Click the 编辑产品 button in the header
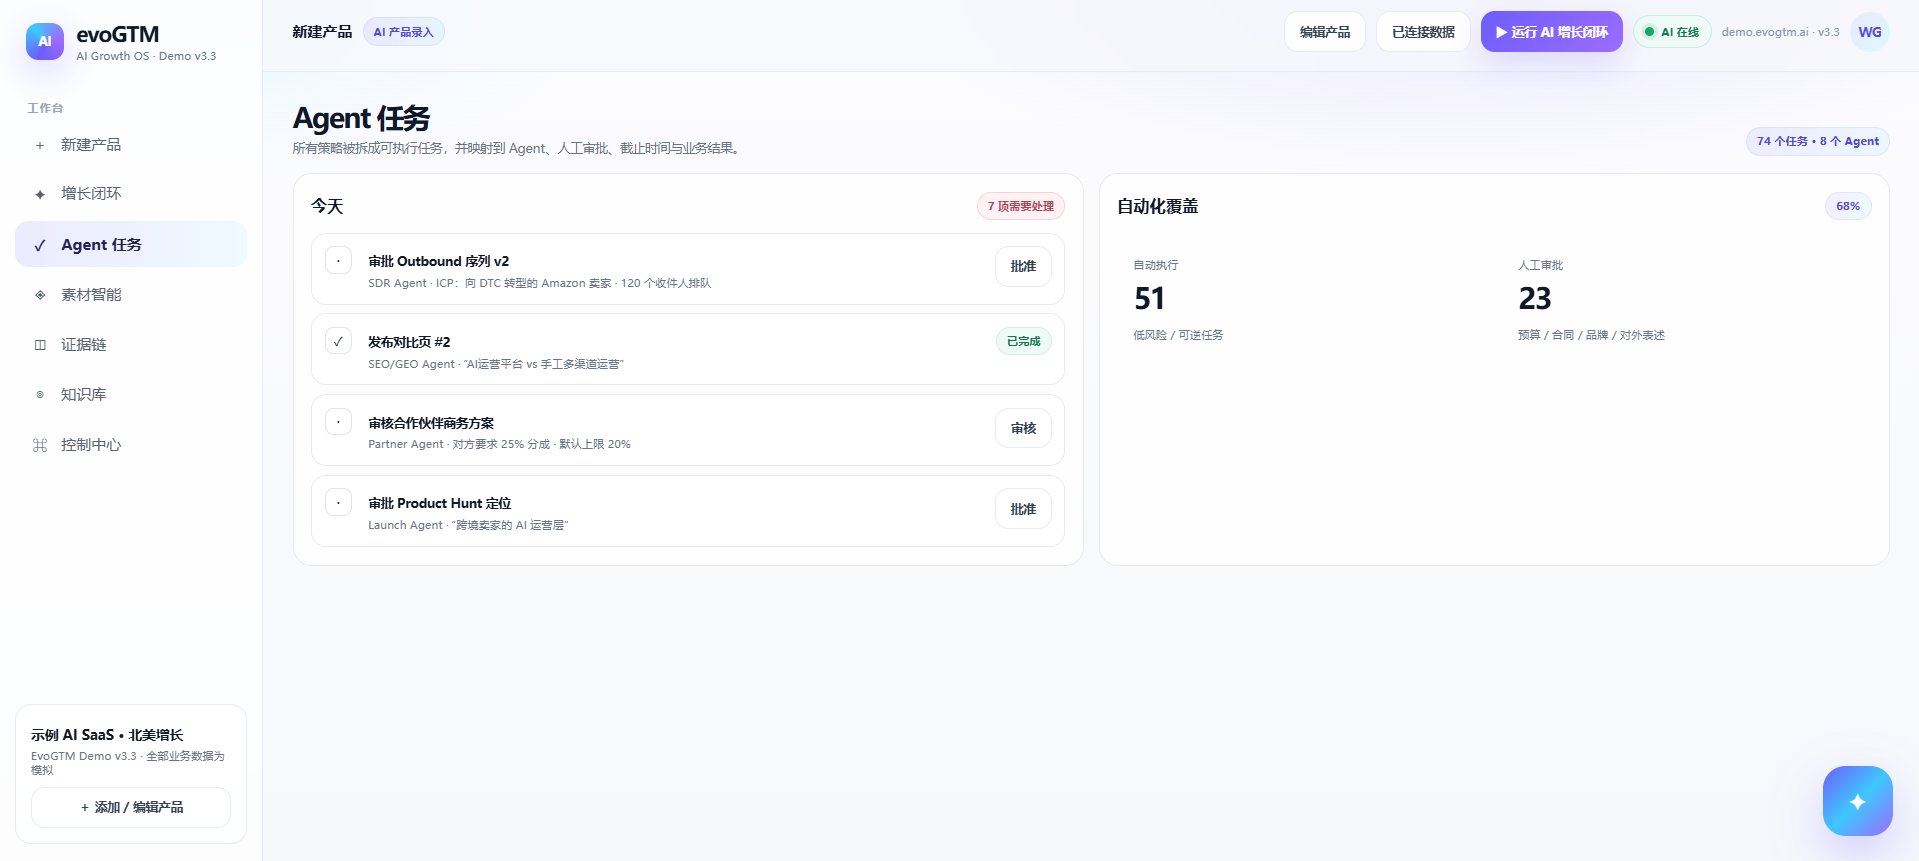Image resolution: width=1919 pixels, height=861 pixels. [1325, 32]
